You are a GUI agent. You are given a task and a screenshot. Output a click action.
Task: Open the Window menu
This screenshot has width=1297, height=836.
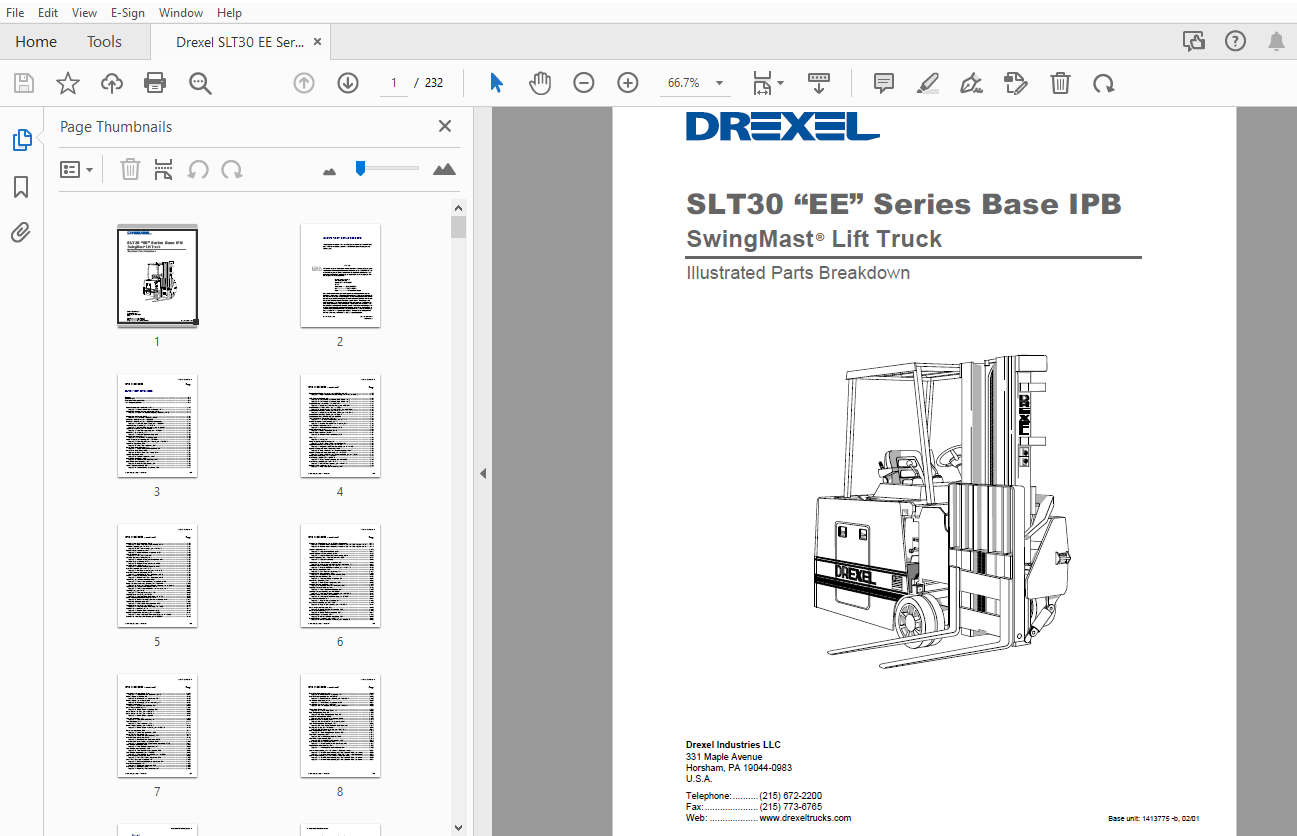180,12
